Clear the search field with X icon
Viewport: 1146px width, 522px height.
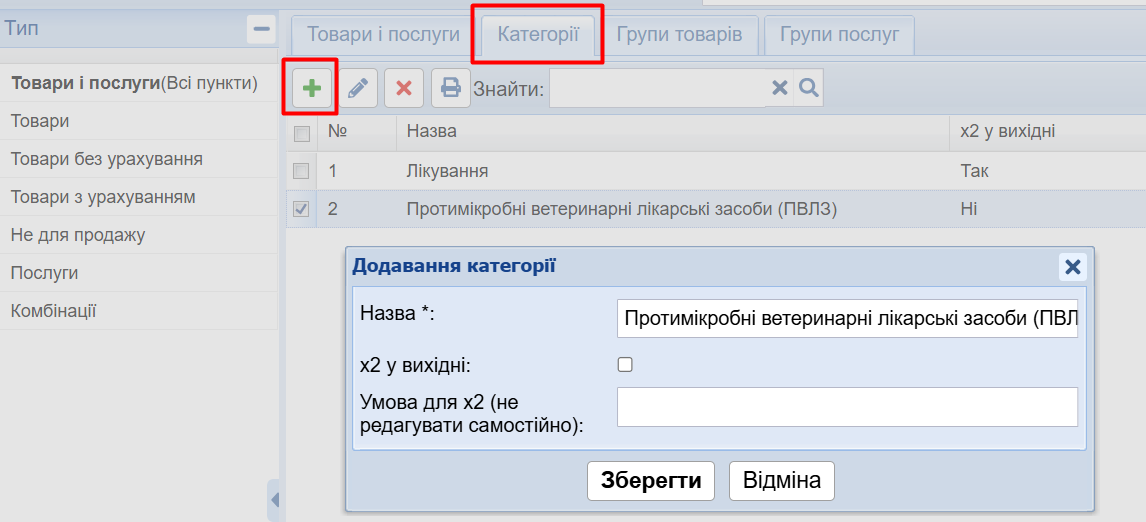[780, 88]
